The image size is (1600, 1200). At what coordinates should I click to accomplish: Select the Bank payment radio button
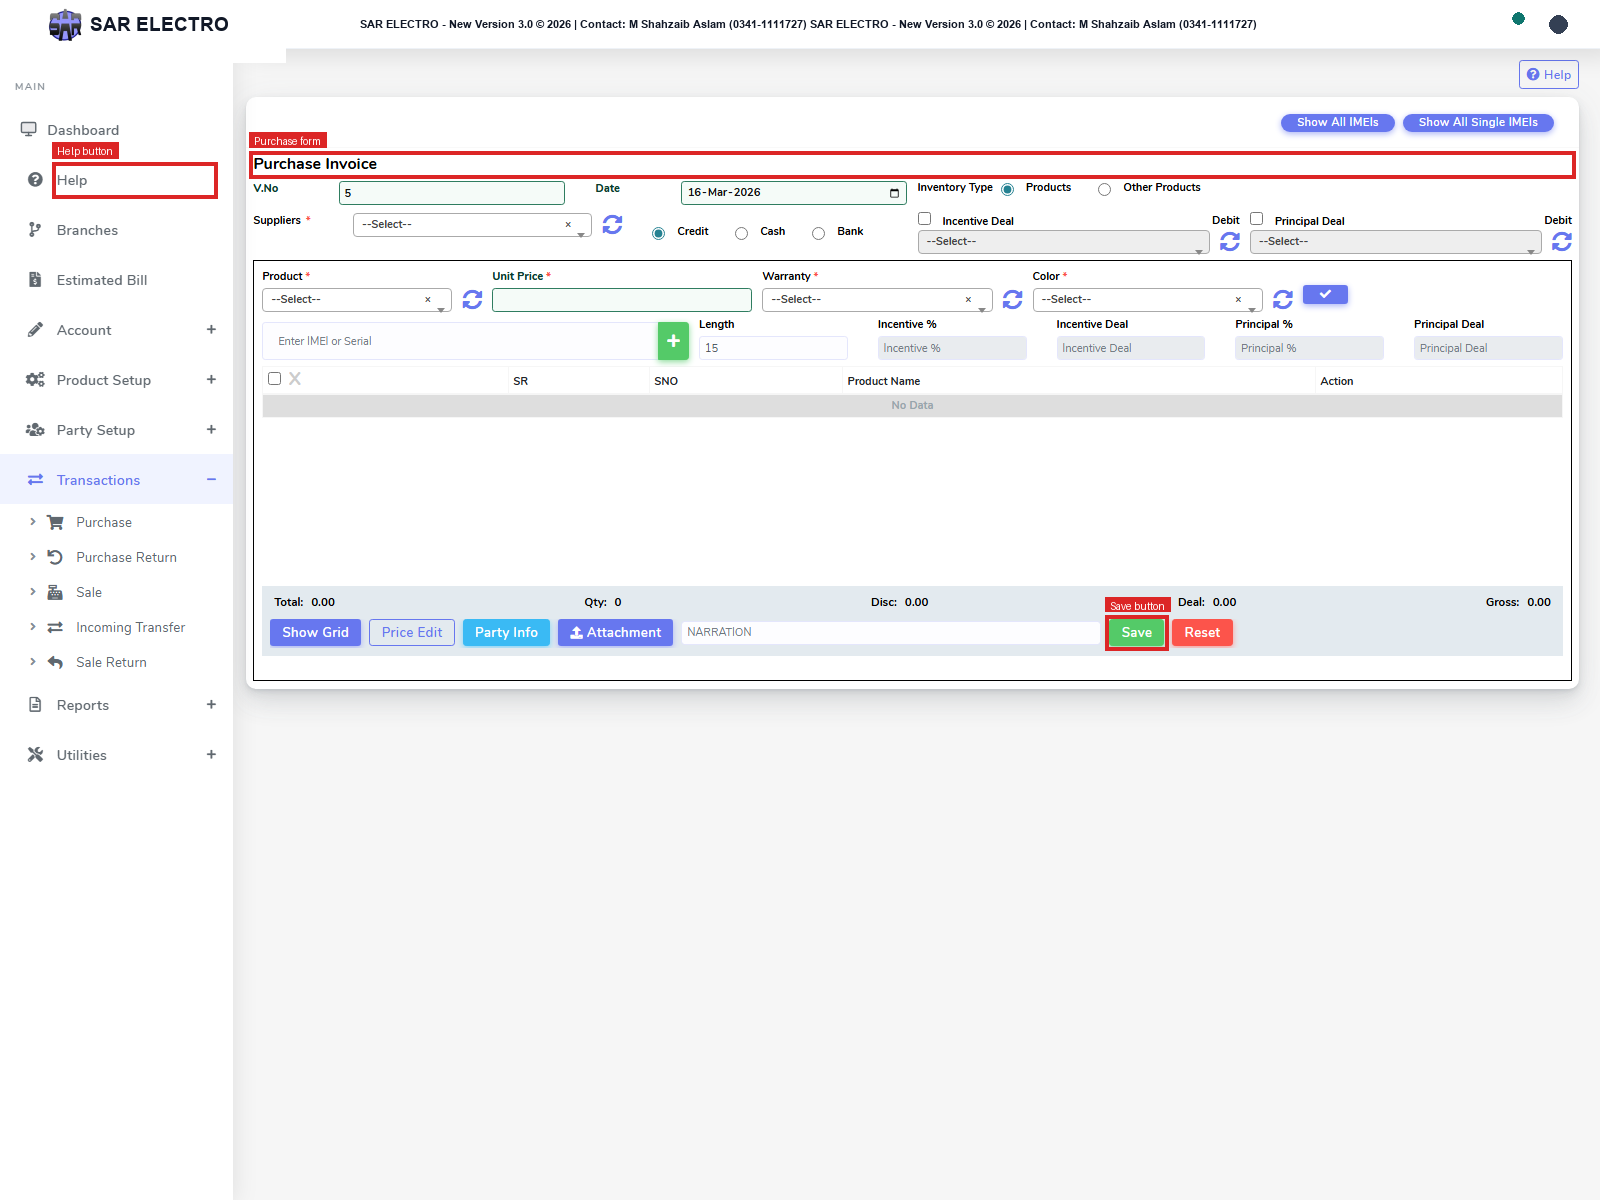(818, 233)
